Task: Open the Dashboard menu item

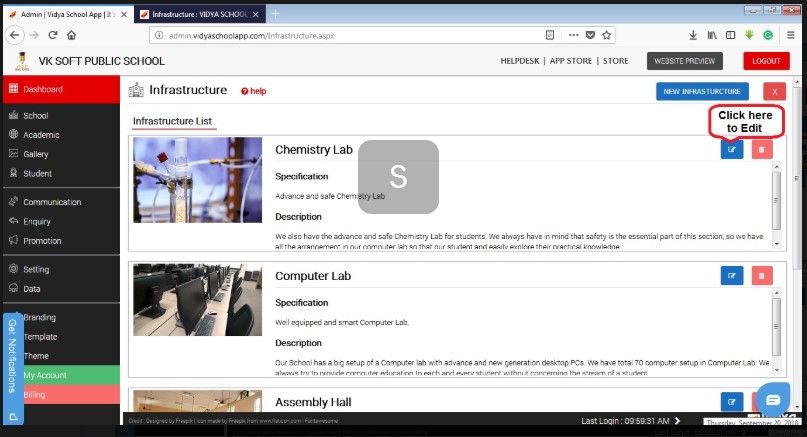Action: tap(61, 89)
